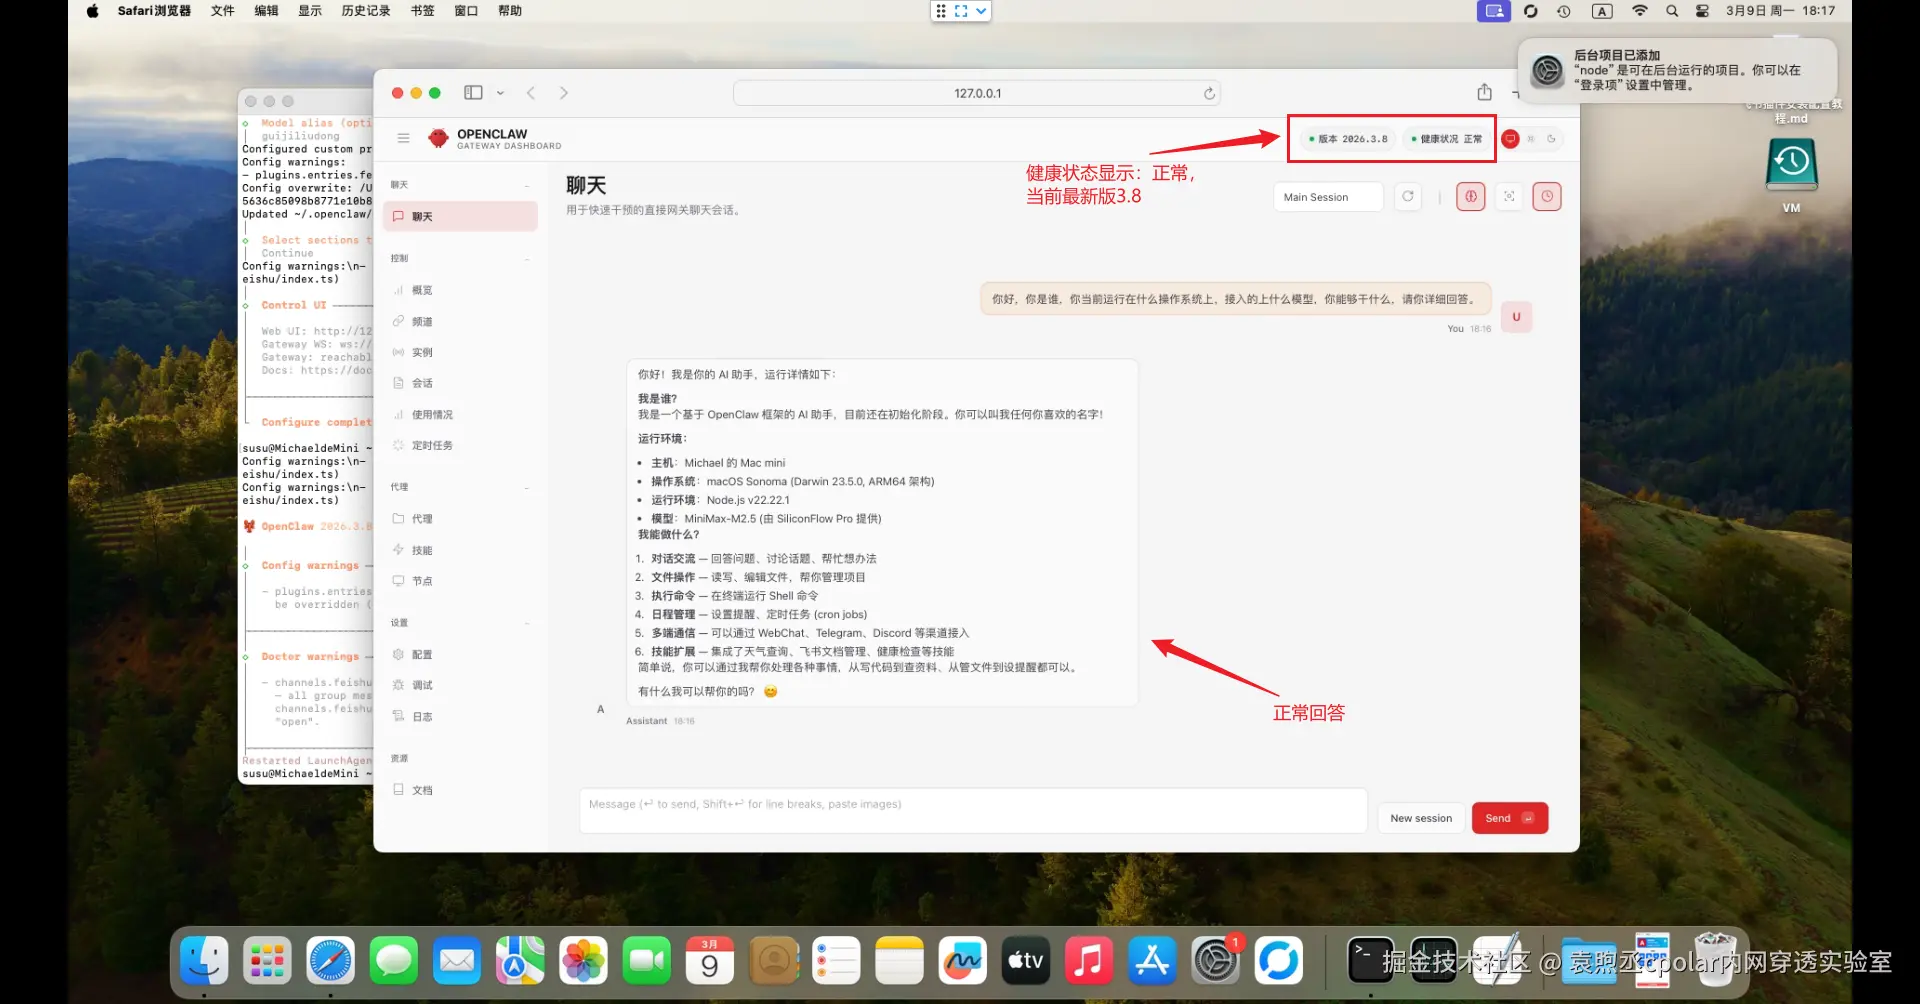Collapse the 设置 sidebar section header
Screen dimensions: 1920x1004
click(x=461, y=622)
